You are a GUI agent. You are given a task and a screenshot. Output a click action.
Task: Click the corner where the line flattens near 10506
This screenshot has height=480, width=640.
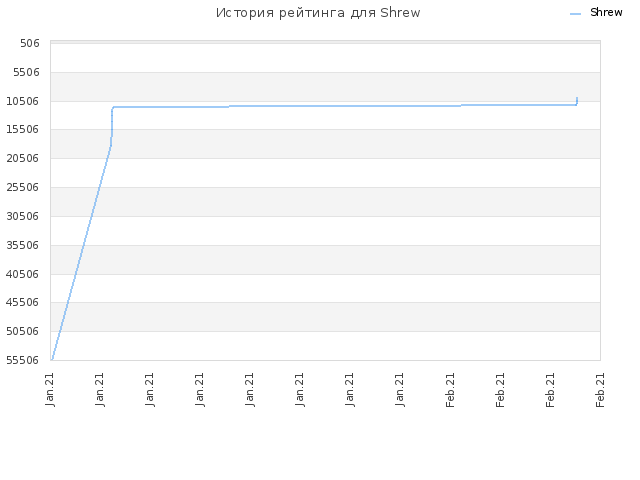pos(113,107)
